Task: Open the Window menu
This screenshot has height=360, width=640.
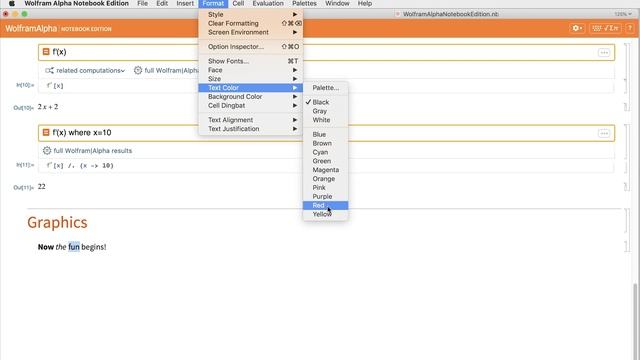Action: point(337,3)
